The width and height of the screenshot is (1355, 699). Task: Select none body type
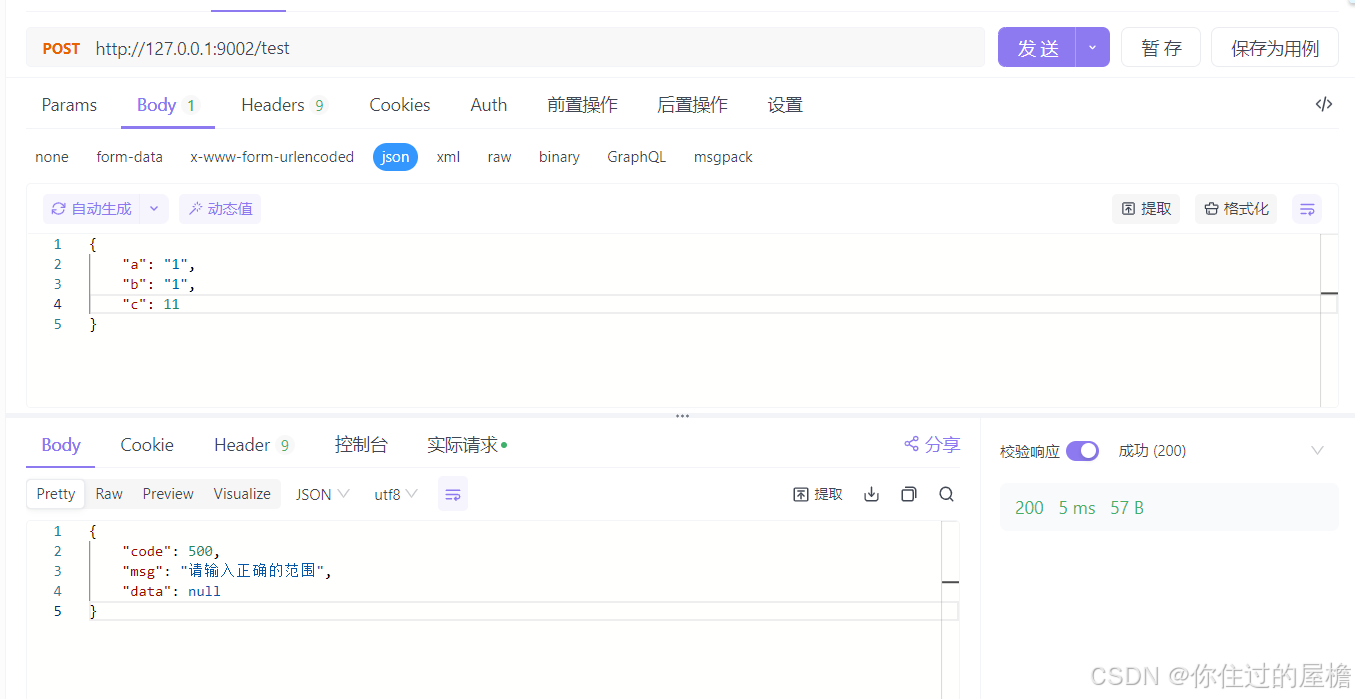(52, 157)
